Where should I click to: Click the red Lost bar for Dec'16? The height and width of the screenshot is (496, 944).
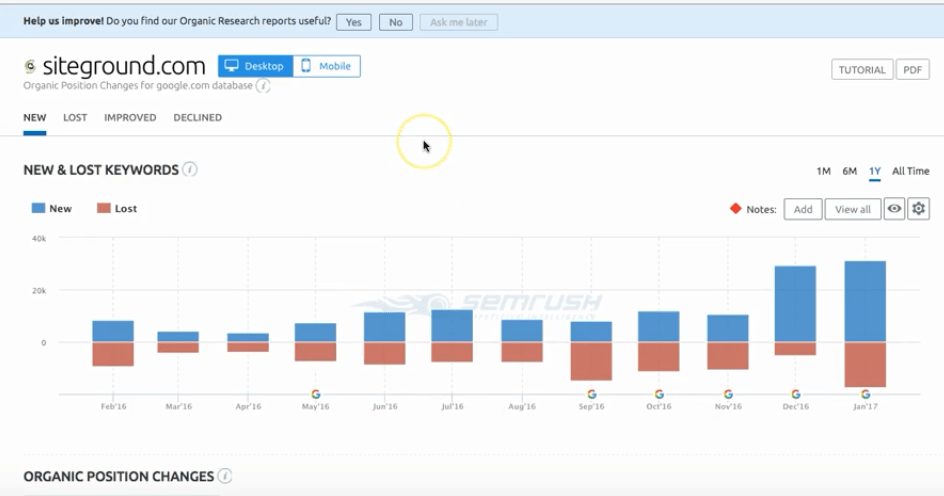coord(795,349)
